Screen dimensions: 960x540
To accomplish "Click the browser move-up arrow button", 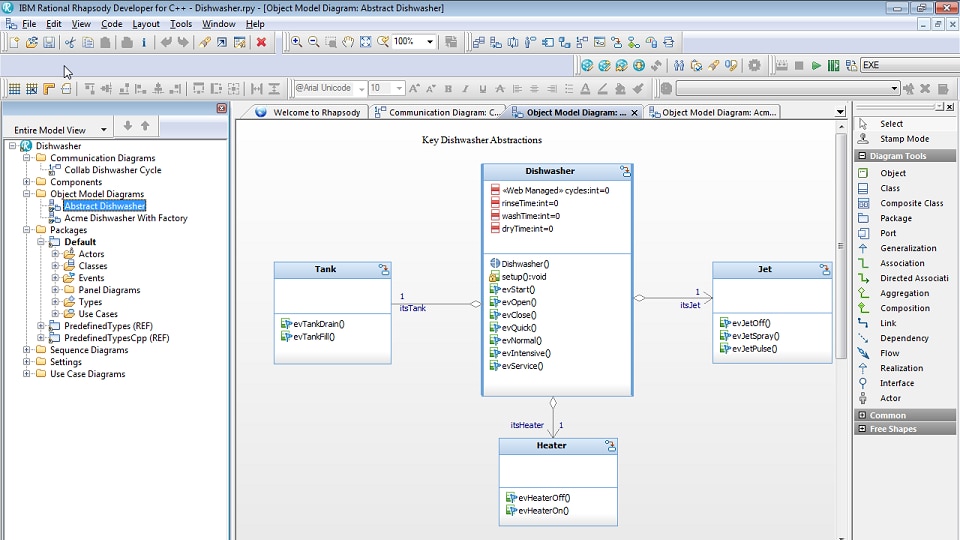I will 145,126.
